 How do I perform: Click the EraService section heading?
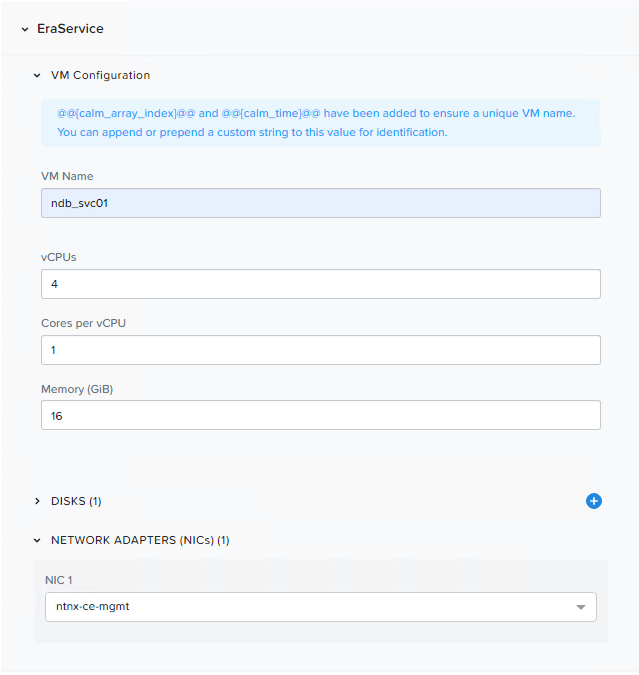point(70,29)
